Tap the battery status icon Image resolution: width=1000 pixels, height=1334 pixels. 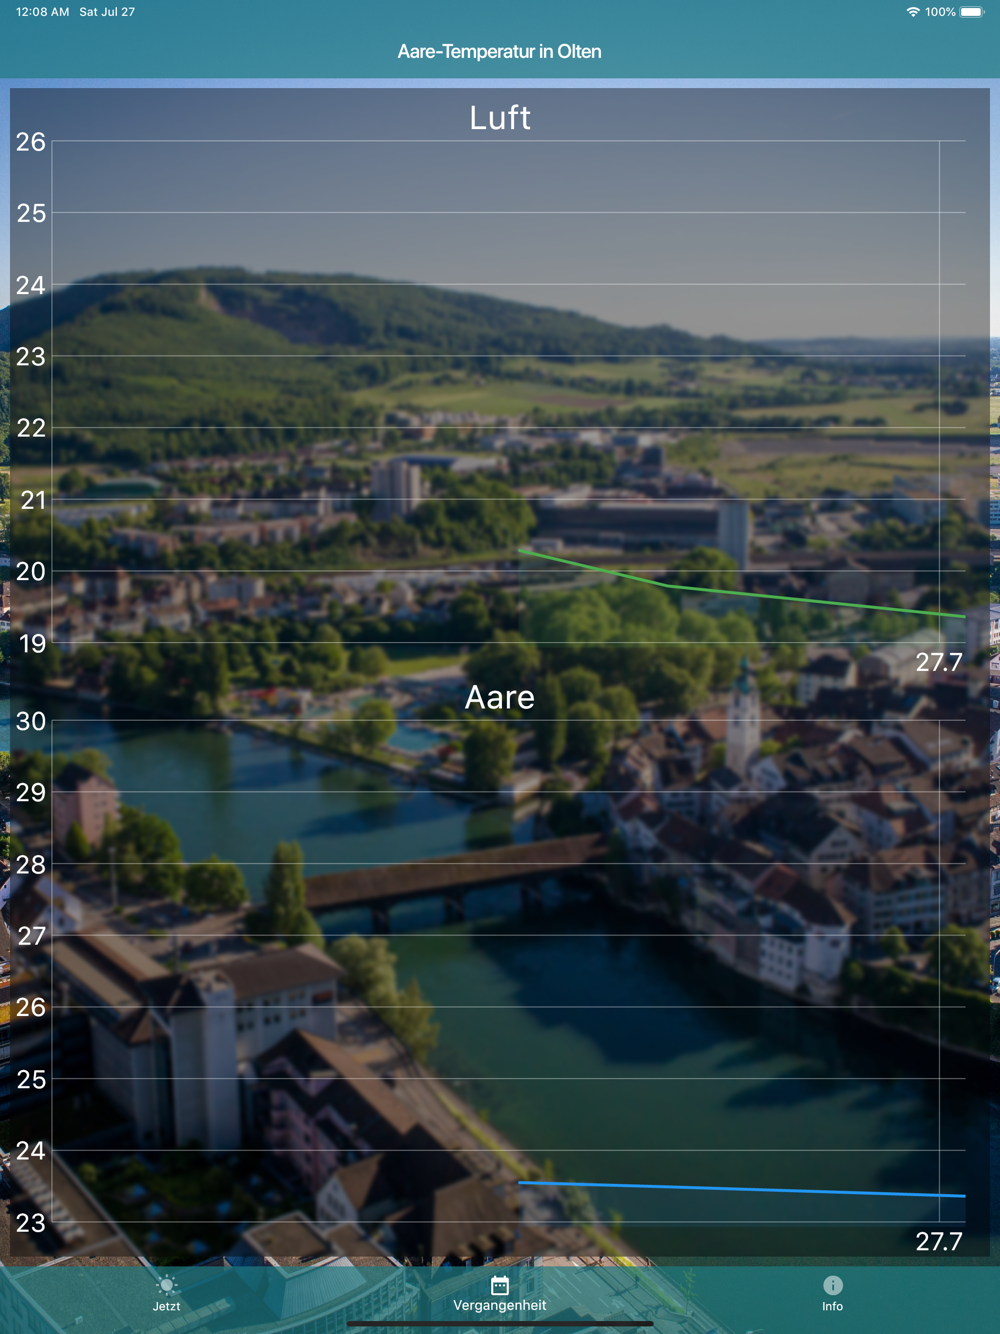click(972, 12)
